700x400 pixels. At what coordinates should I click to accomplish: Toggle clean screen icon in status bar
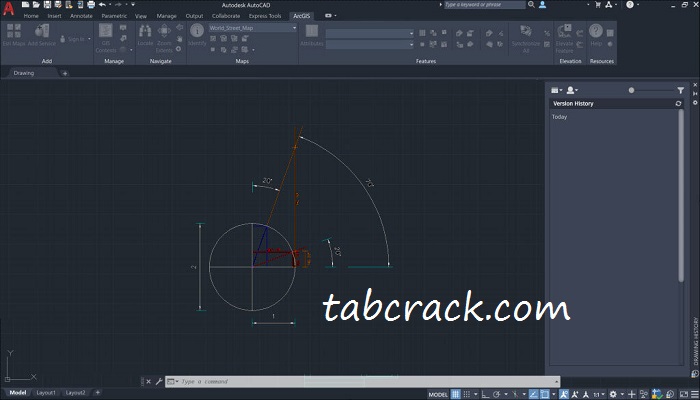coord(683,394)
